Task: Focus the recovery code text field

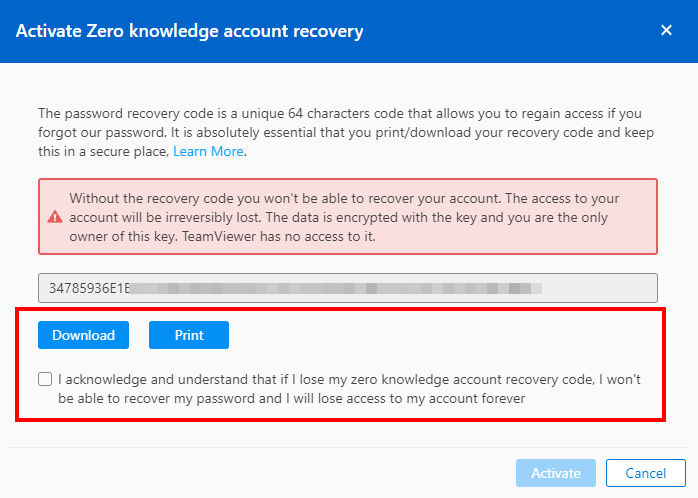Action: (348, 288)
